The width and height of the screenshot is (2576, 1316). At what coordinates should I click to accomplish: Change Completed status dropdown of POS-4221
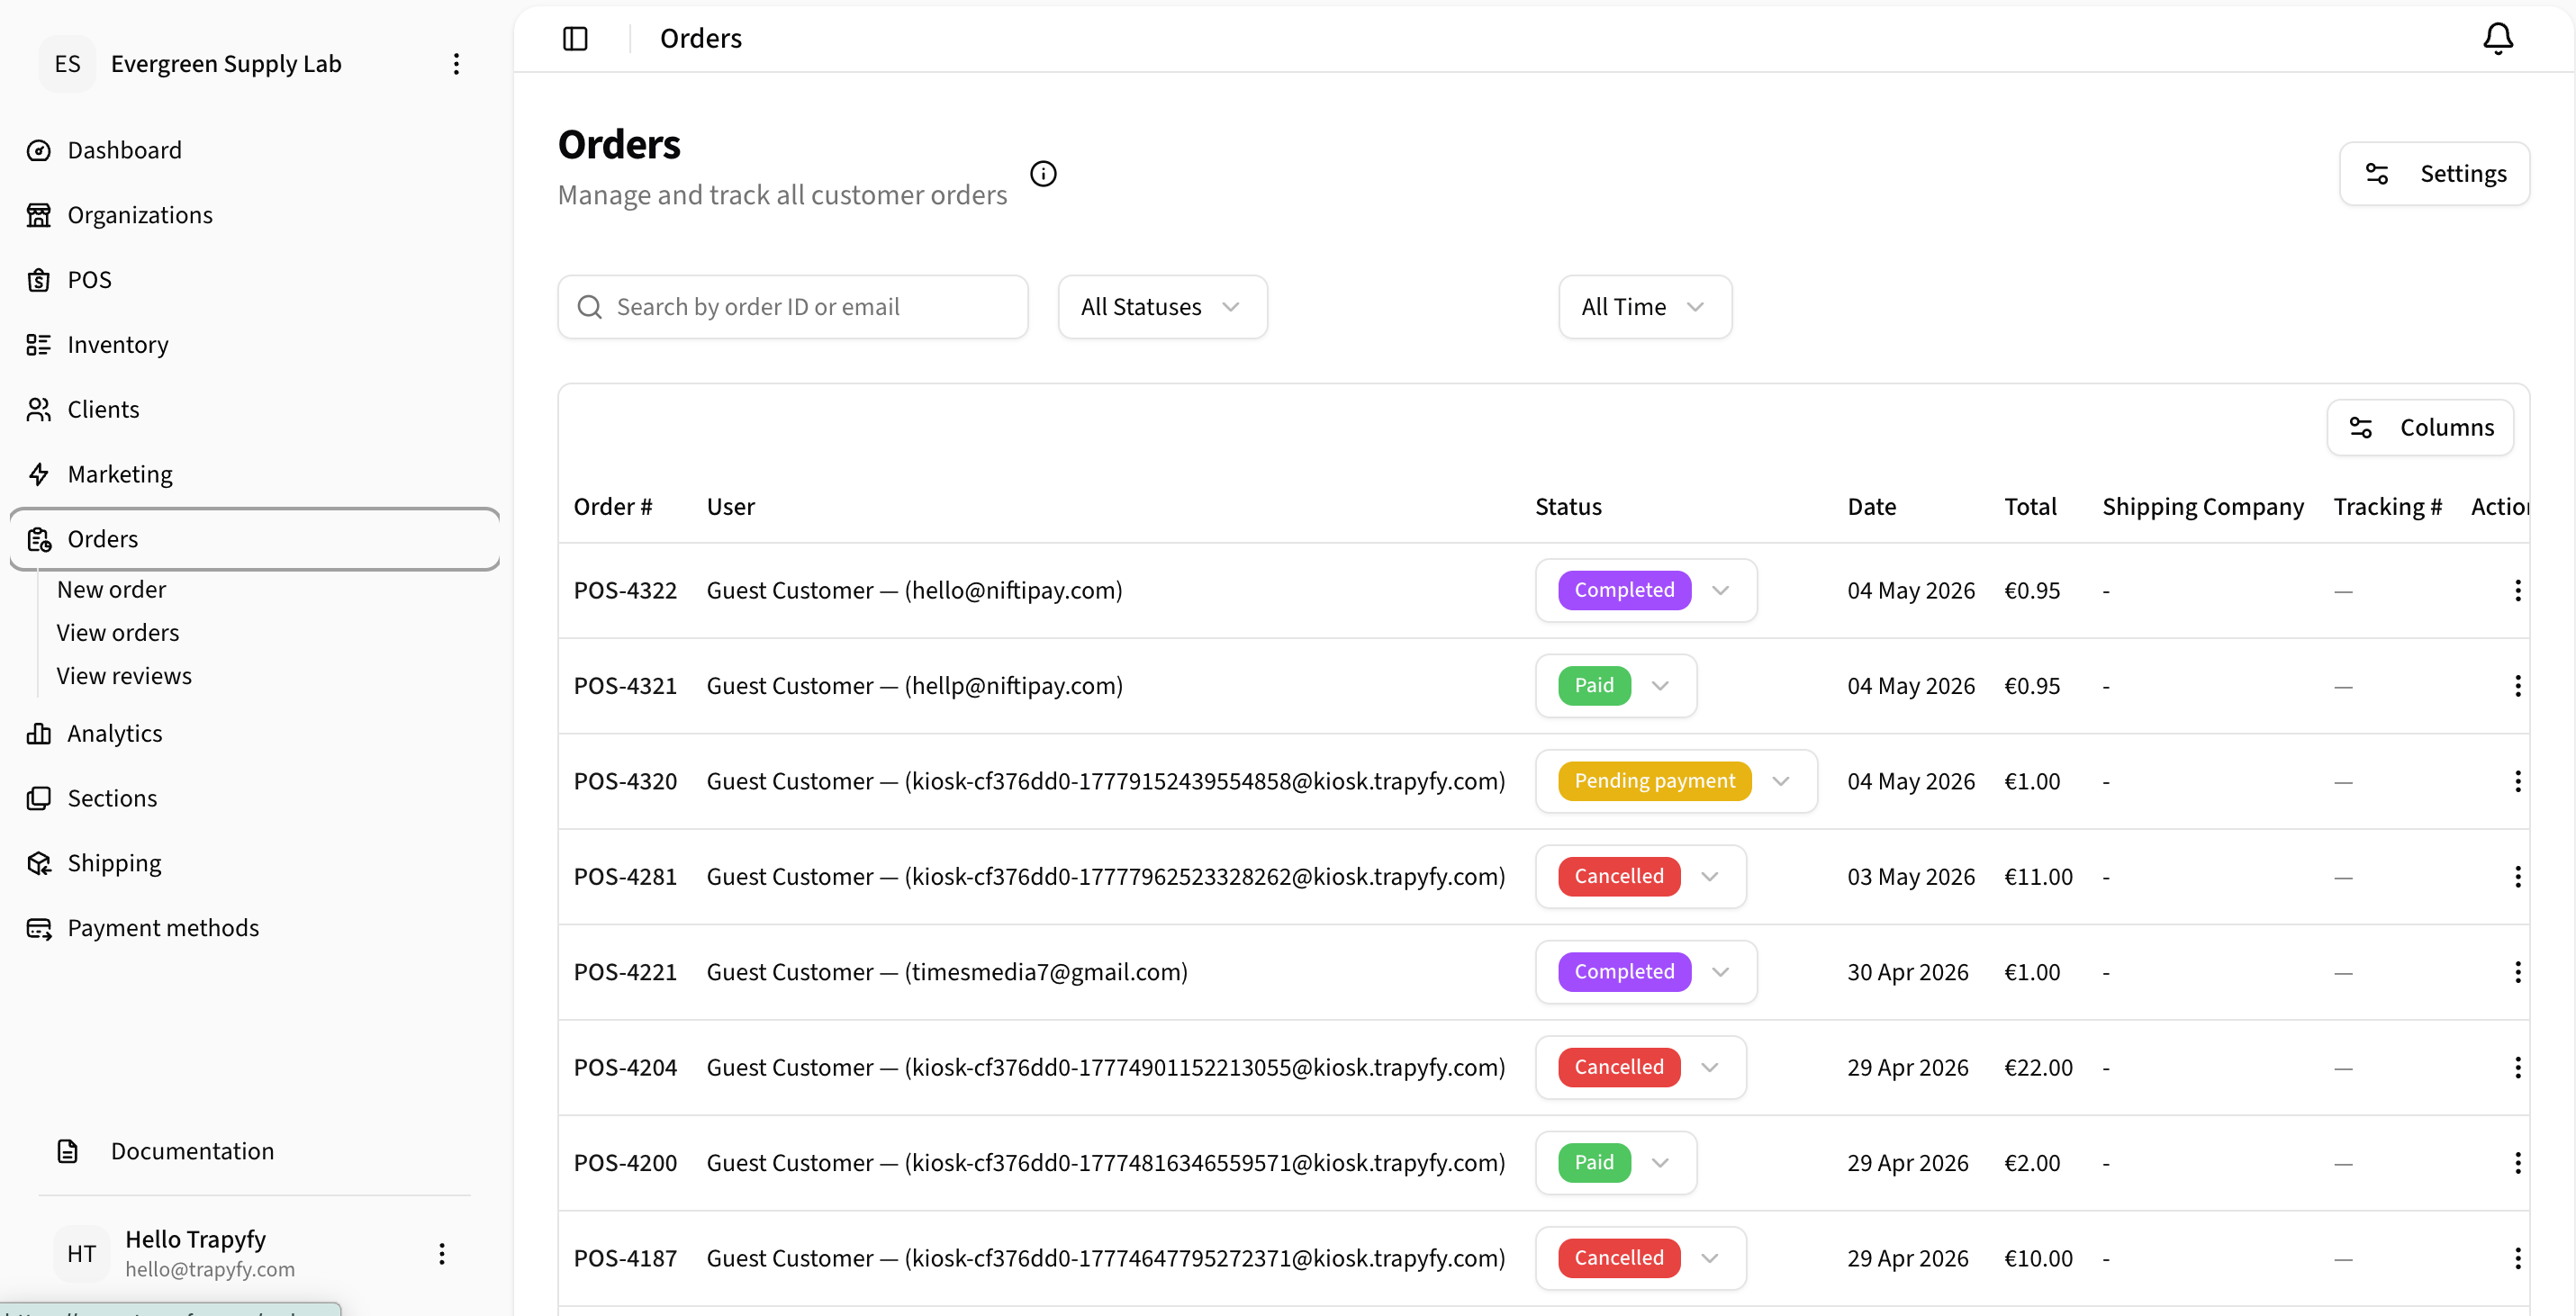pyautogui.click(x=1646, y=972)
